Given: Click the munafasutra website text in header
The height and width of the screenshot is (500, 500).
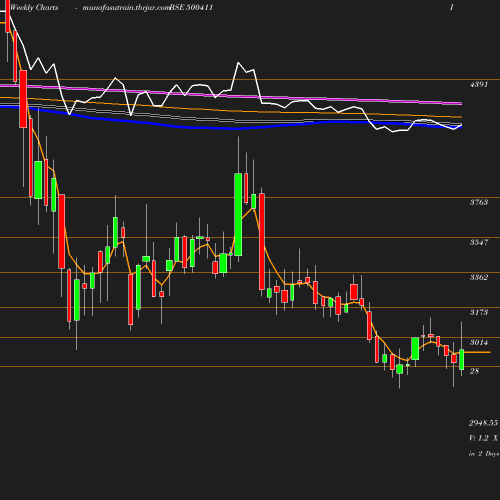Looking at the screenshot, I should pos(126,8).
